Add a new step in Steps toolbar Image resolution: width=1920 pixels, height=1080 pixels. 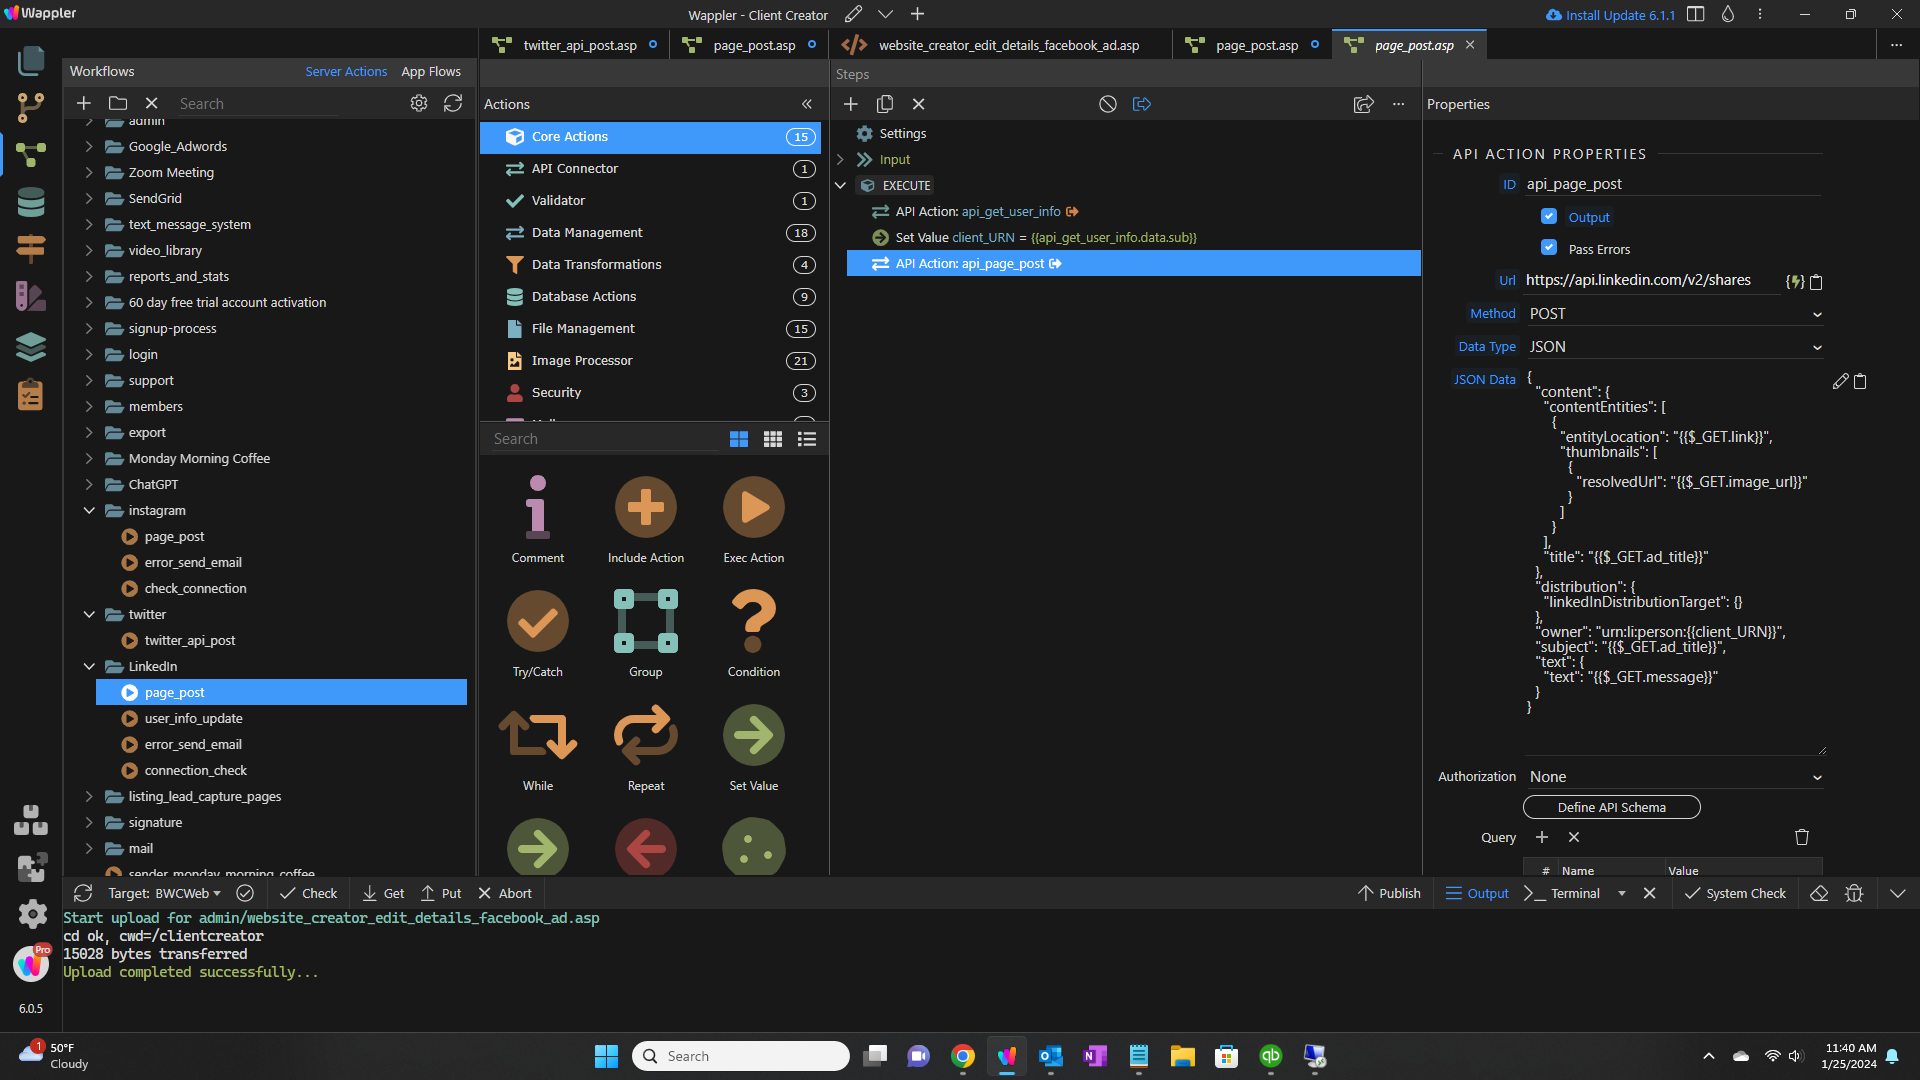click(x=851, y=104)
